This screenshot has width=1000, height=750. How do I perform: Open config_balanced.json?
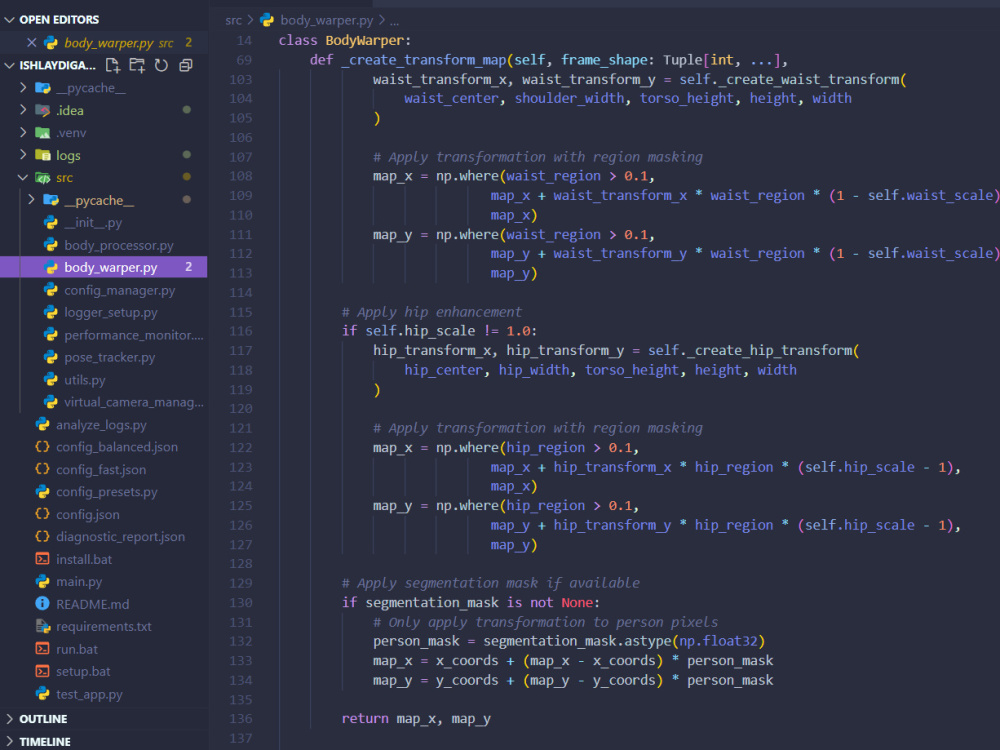(117, 447)
